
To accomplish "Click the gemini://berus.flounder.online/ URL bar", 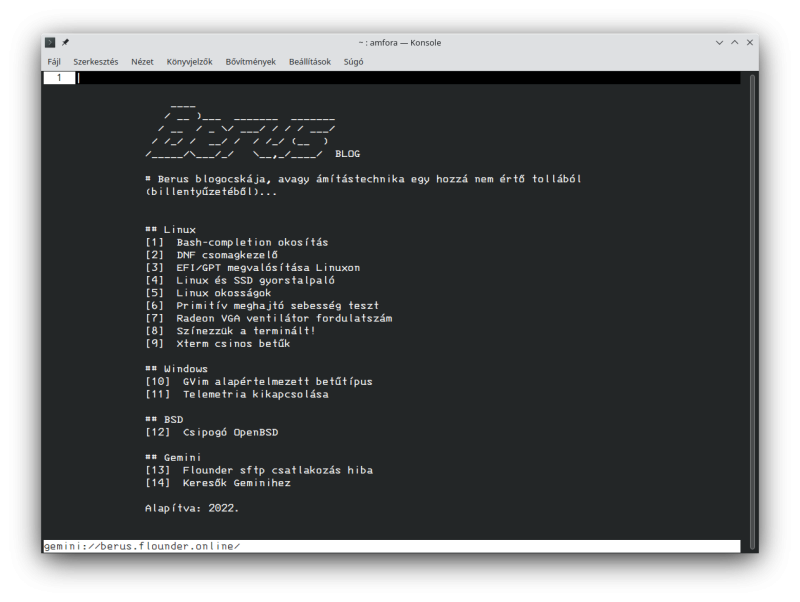I will pyautogui.click(x=392, y=546).
